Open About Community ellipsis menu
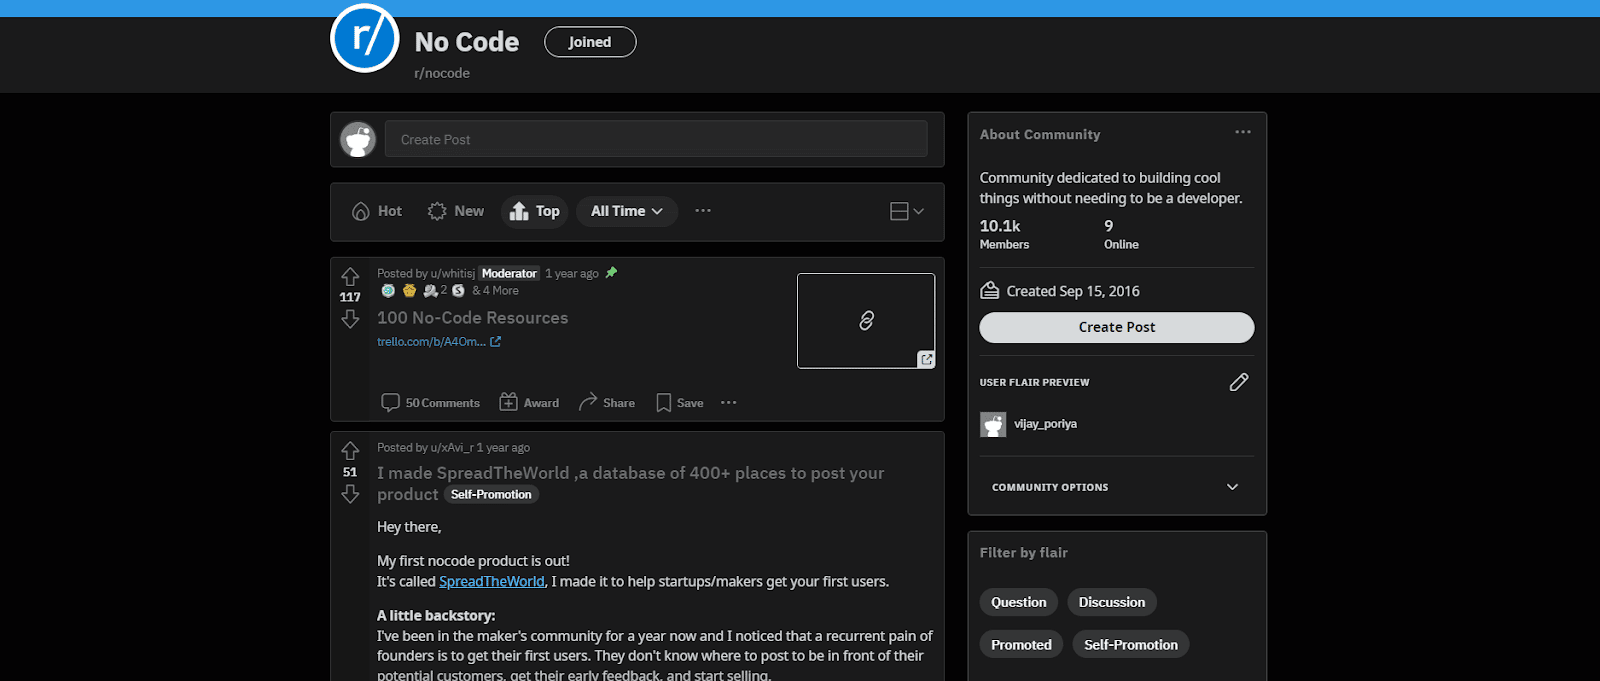The width and height of the screenshot is (1600, 681). (1243, 132)
